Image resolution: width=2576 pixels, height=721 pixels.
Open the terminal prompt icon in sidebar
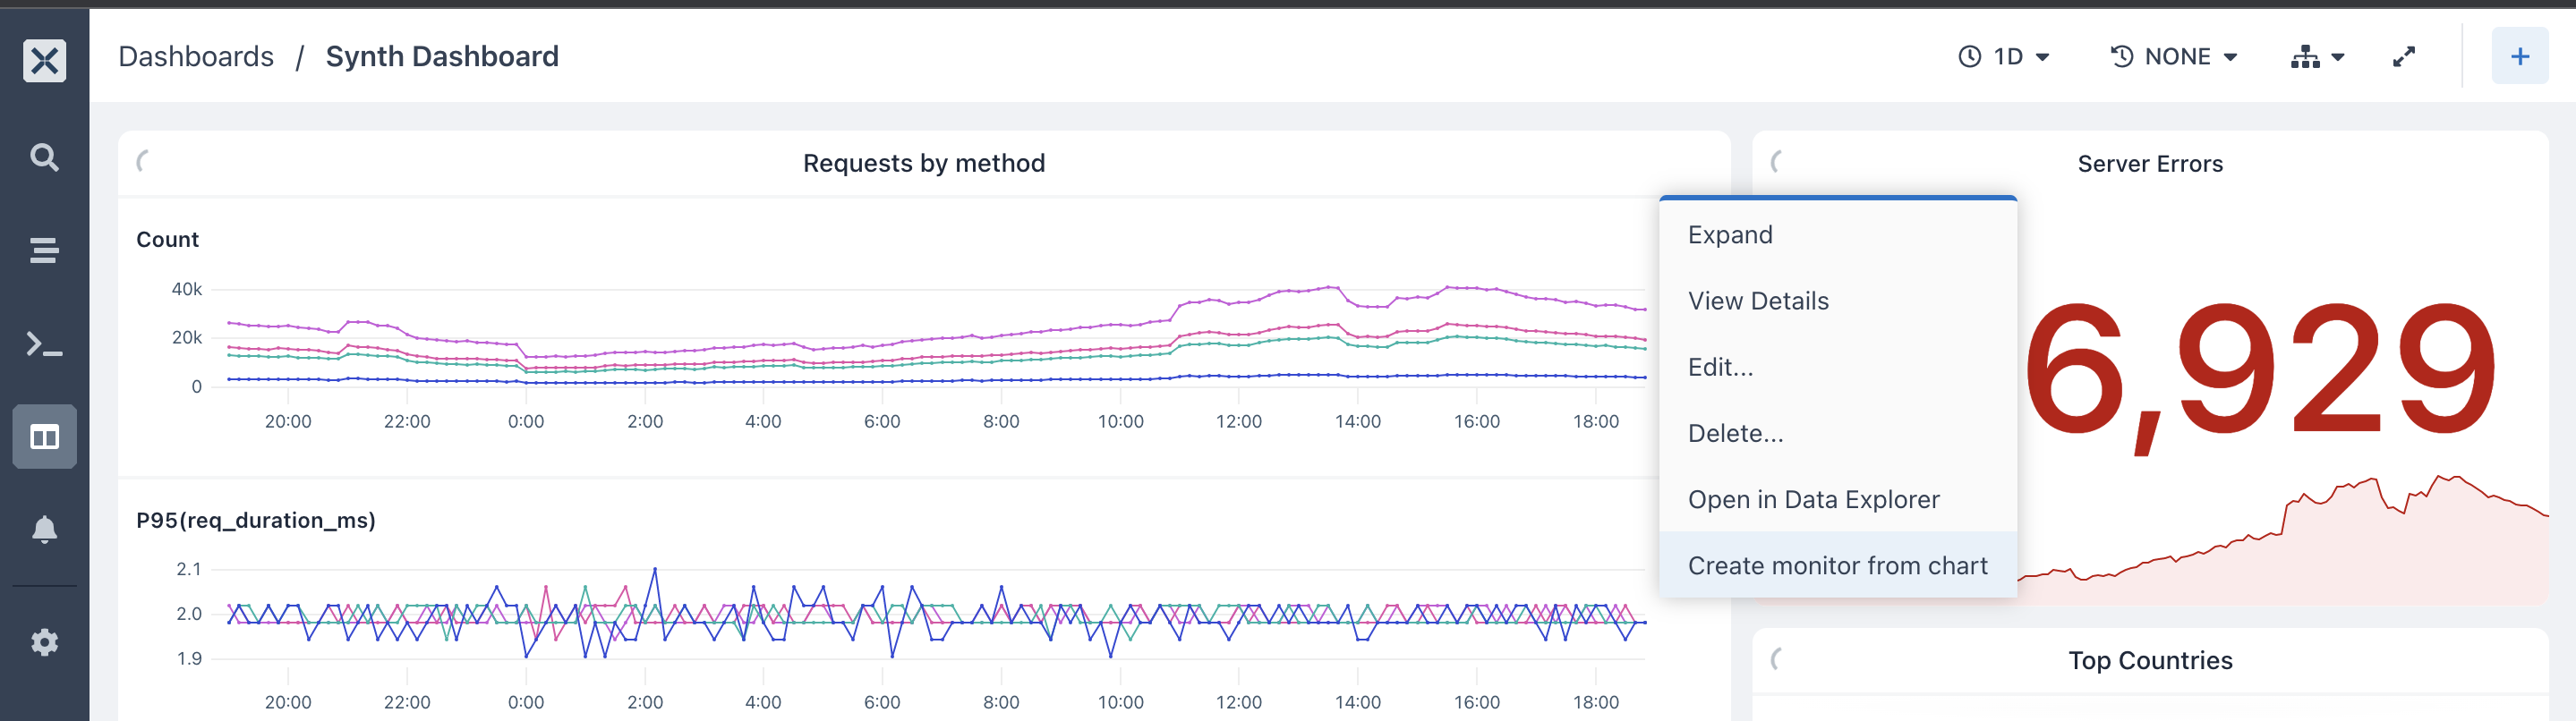point(44,345)
